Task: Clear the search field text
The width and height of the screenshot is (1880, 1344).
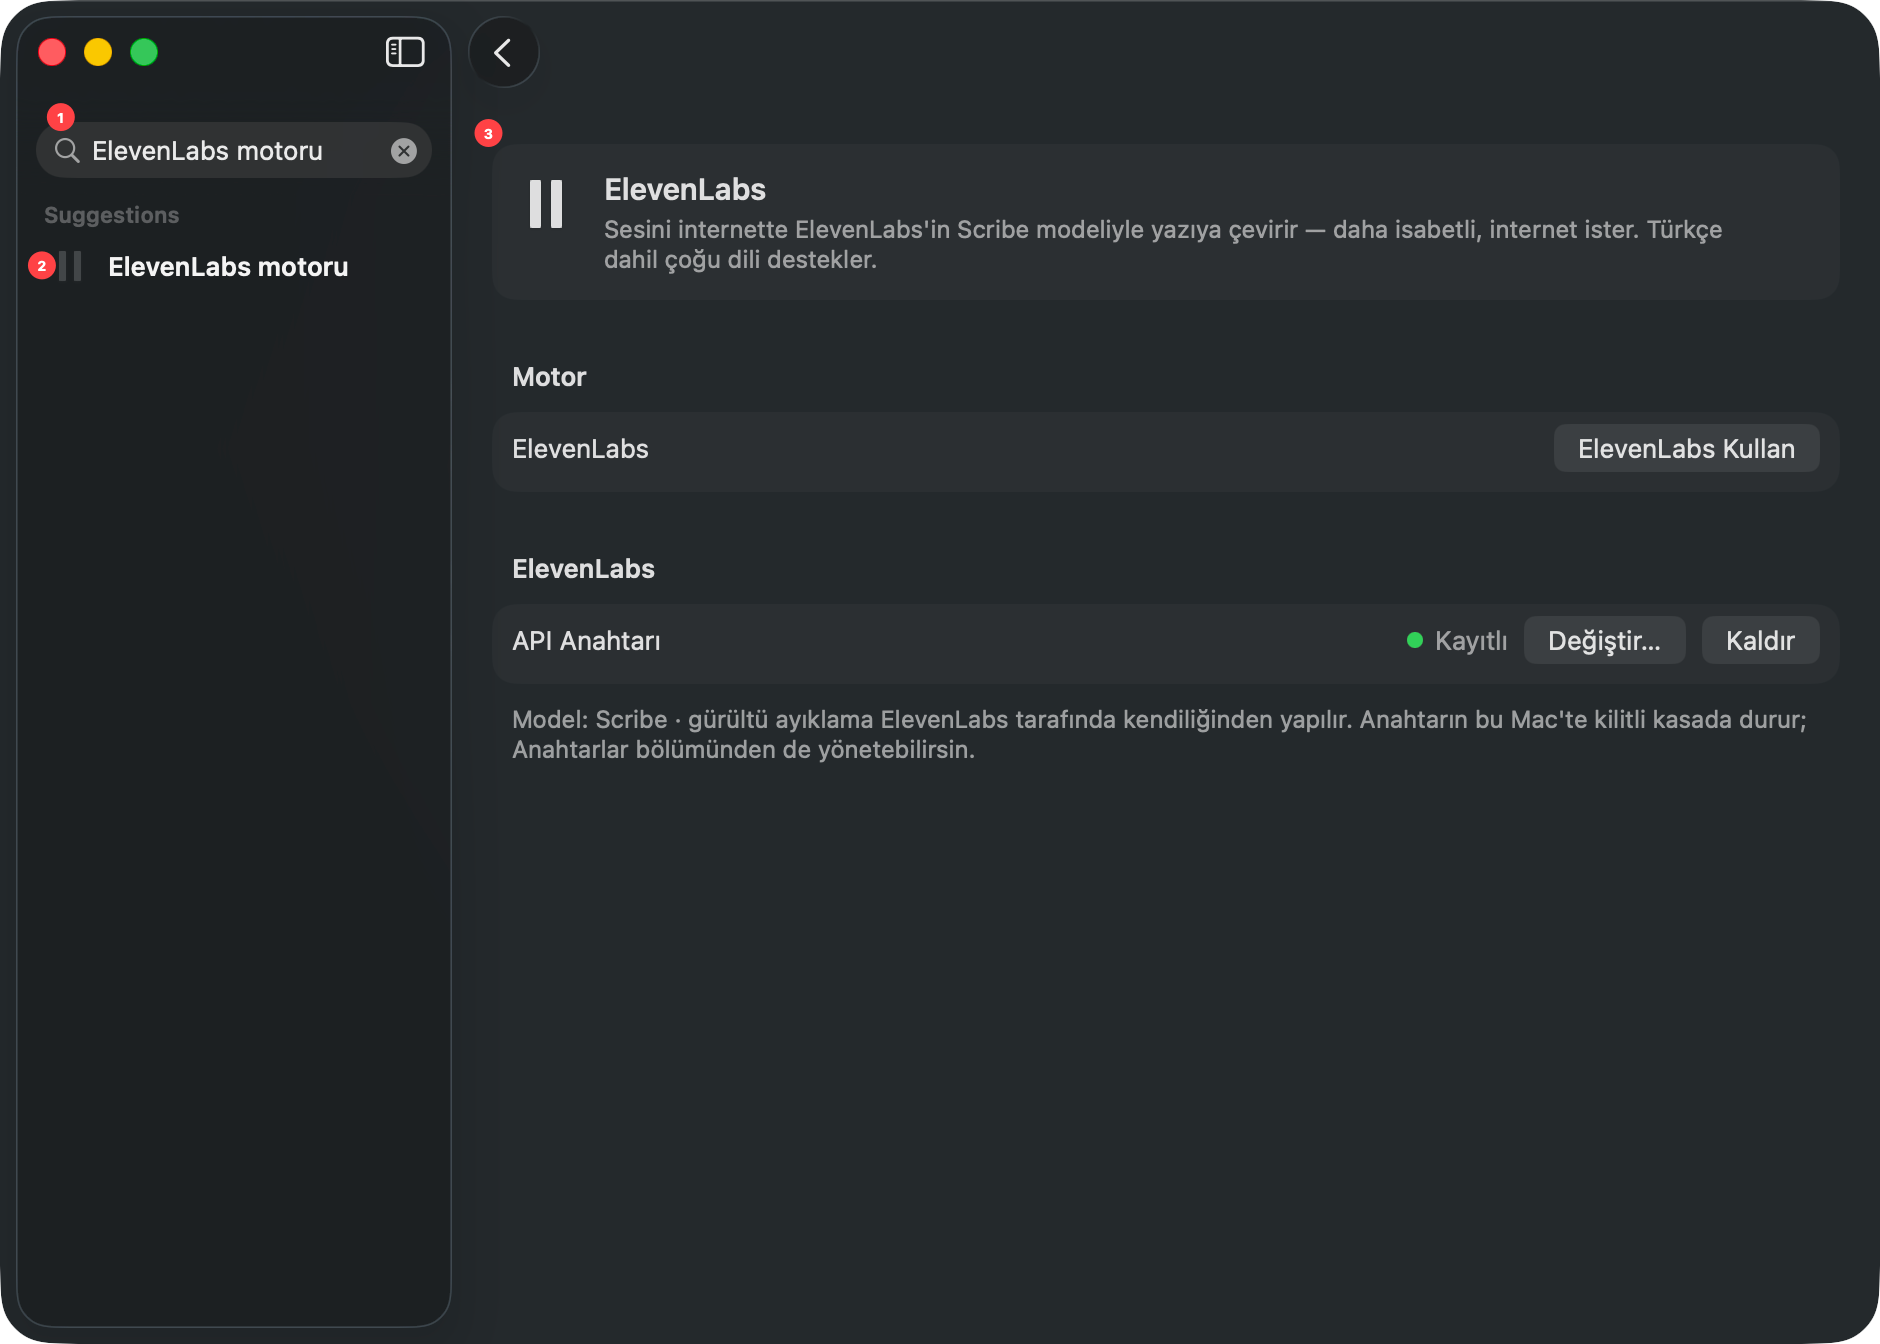Action: click(404, 151)
